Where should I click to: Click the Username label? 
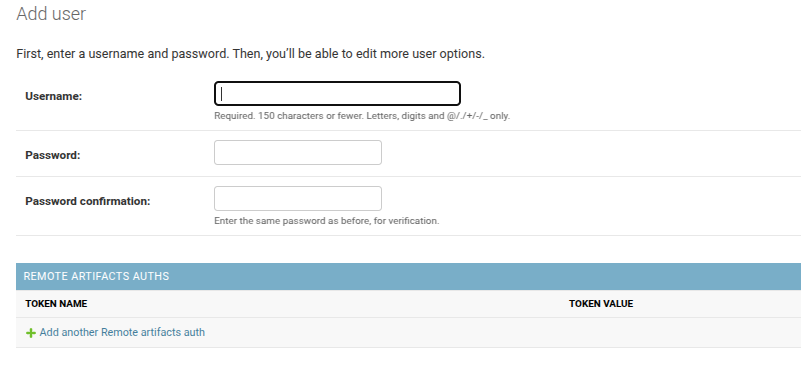point(54,96)
